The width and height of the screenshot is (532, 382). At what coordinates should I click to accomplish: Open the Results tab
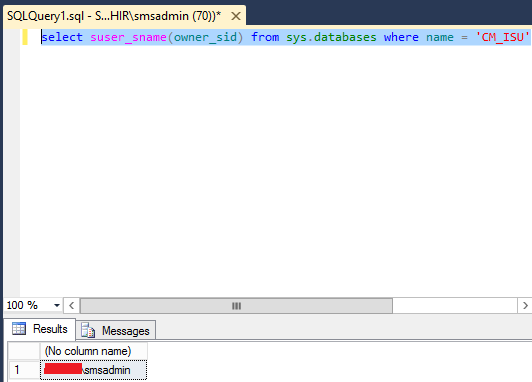pos(40,329)
